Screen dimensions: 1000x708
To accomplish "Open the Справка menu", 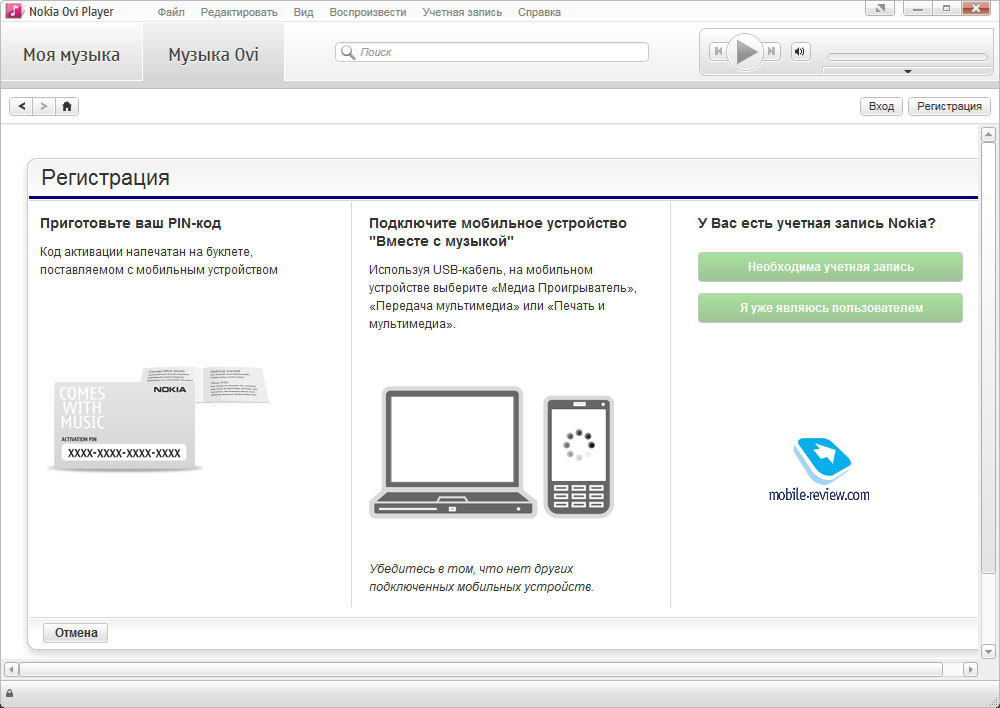I will [539, 12].
